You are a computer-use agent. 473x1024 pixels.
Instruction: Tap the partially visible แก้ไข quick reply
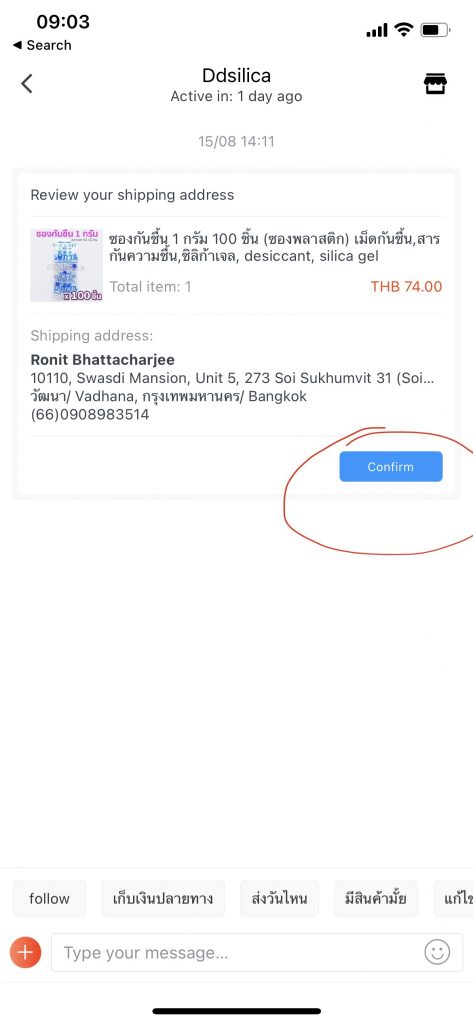[454, 899]
